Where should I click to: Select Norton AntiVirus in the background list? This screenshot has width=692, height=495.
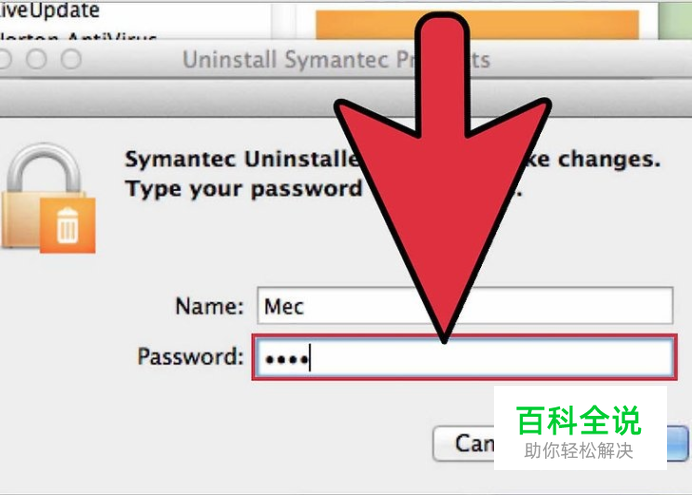tap(78, 37)
